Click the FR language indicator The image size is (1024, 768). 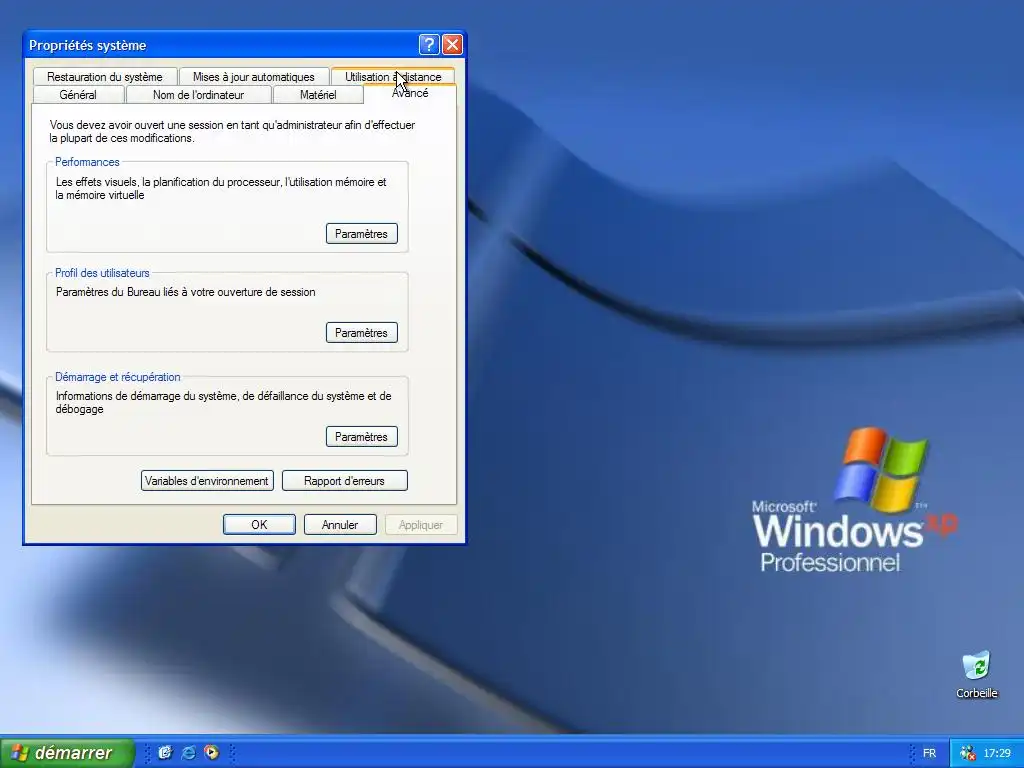click(x=929, y=753)
